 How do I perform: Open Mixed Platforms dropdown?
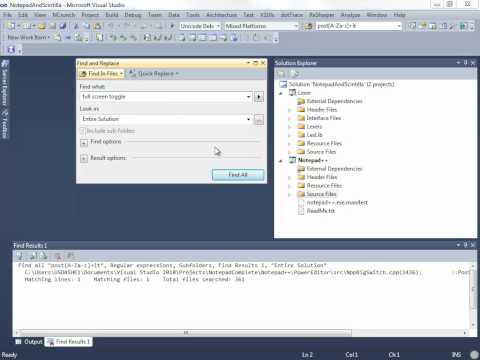coord(296,26)
